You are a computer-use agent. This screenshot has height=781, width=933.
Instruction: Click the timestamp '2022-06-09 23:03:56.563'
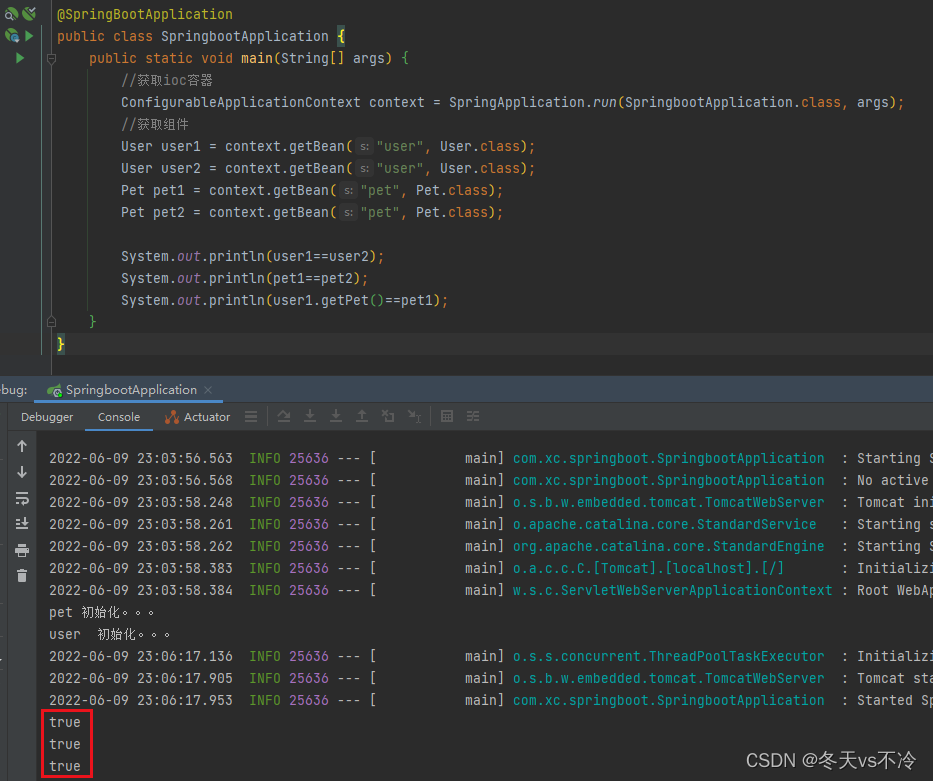pos(141,459)
